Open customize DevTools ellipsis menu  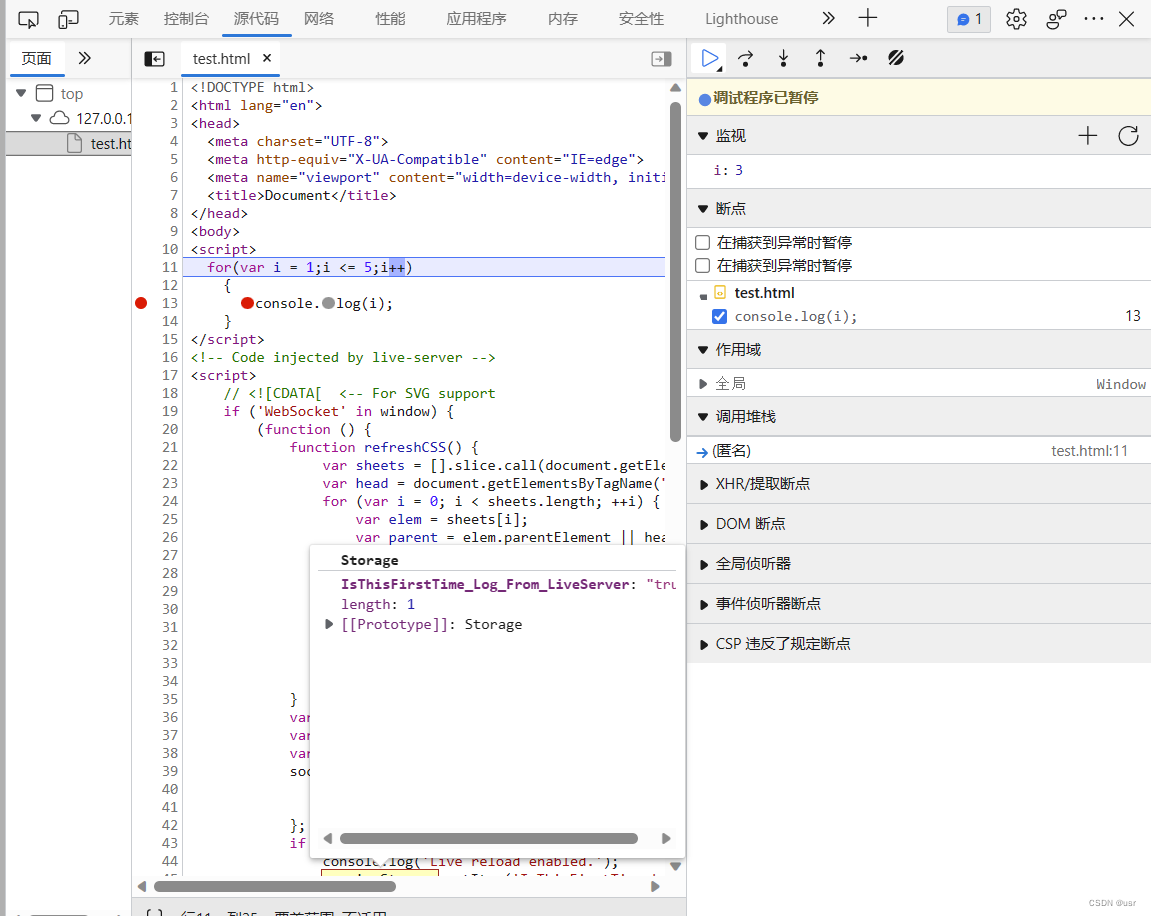pyautogui.click(x=1094, y=19)
